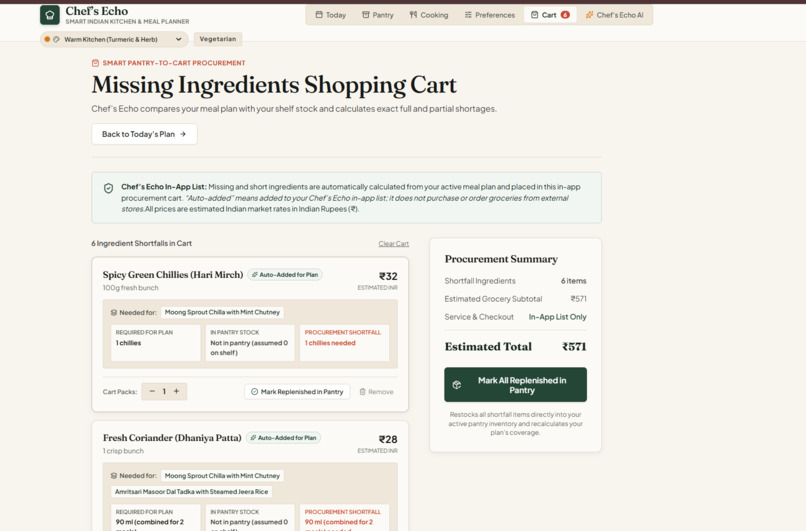Click Moong Sprout Chilla tag under Green Chillies
Screen dimensions: 806x531
(222, 312)
